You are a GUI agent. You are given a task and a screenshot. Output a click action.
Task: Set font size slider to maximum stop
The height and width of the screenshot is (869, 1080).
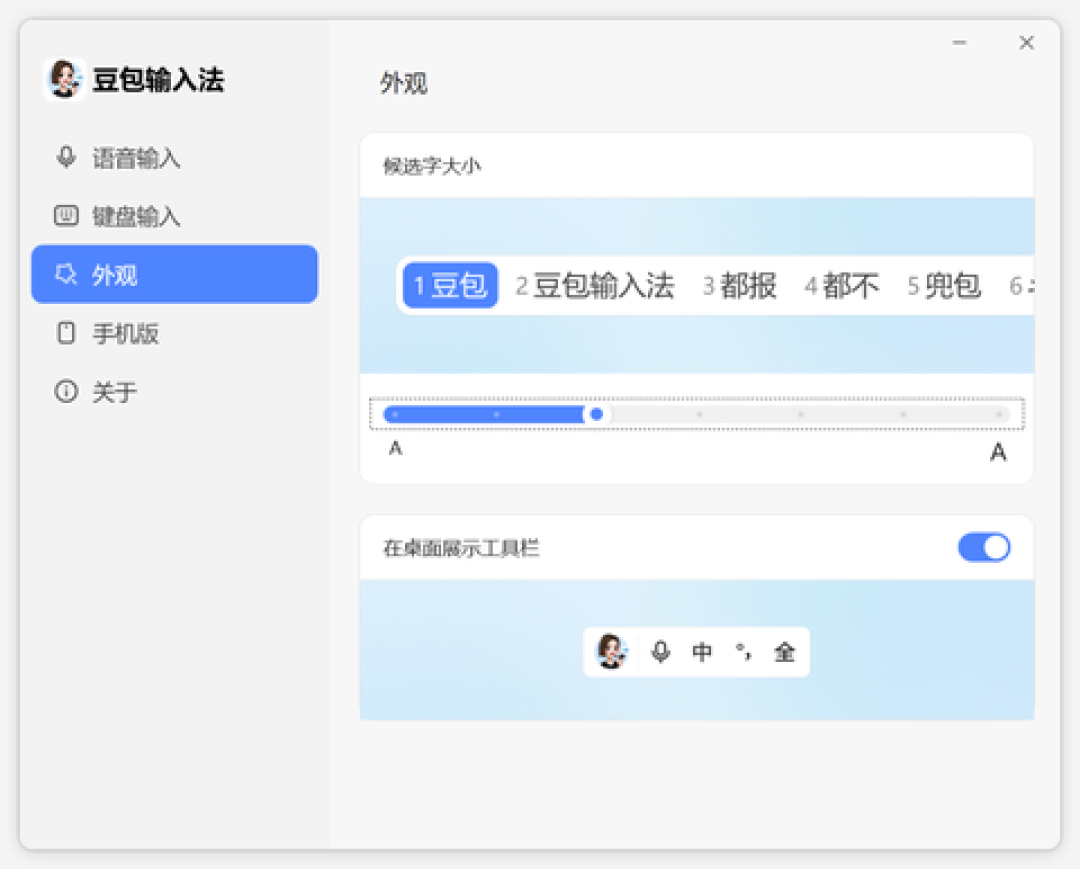tap(998, 415)
